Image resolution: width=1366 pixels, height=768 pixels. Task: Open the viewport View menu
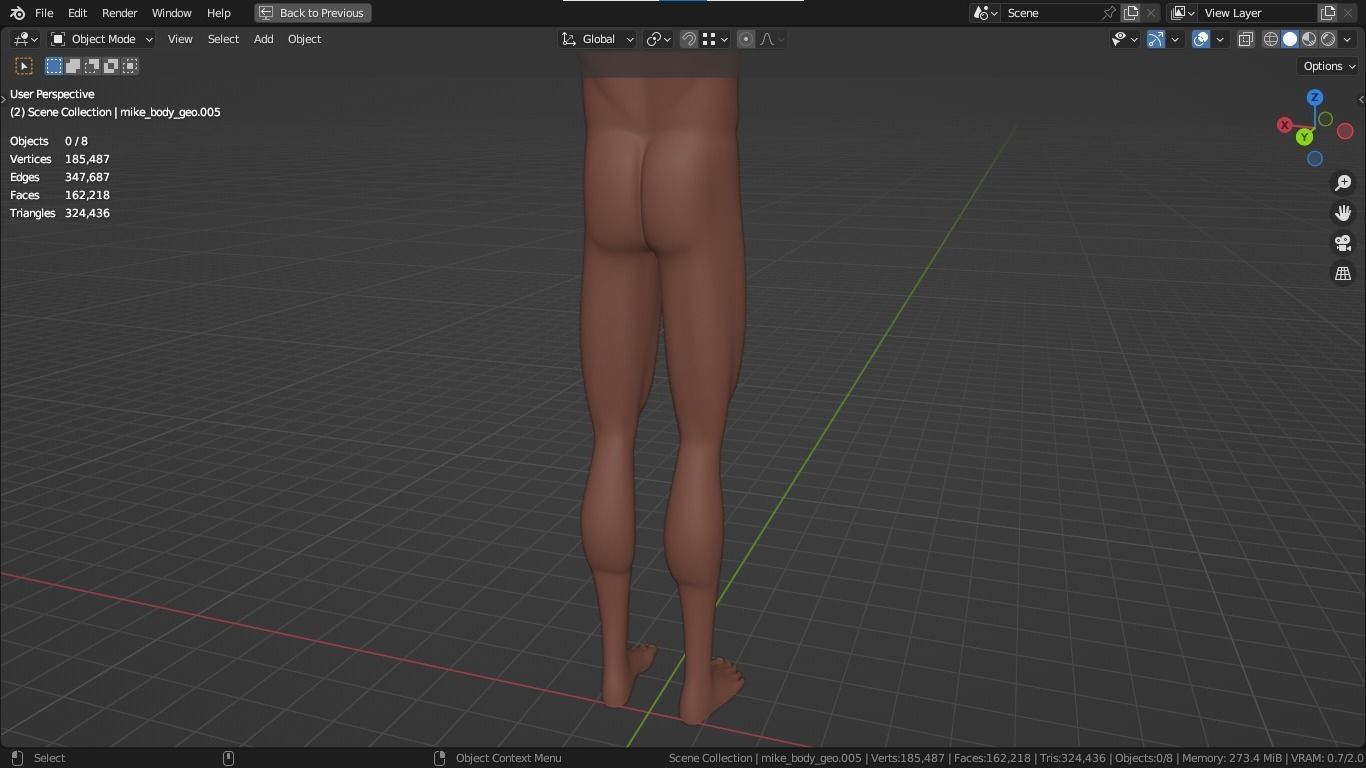click(x=180, y=39)
